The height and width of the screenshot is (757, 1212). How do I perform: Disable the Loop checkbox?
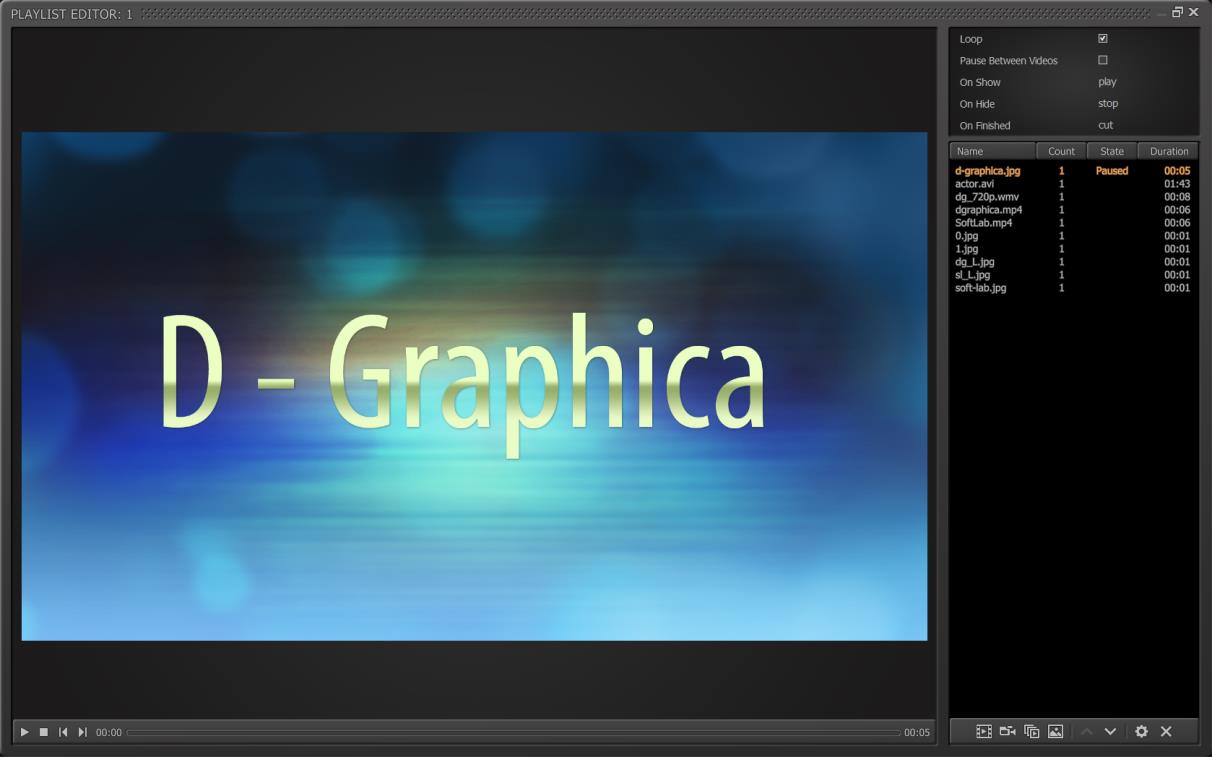pyautogui.click(x=1103, y=39)
